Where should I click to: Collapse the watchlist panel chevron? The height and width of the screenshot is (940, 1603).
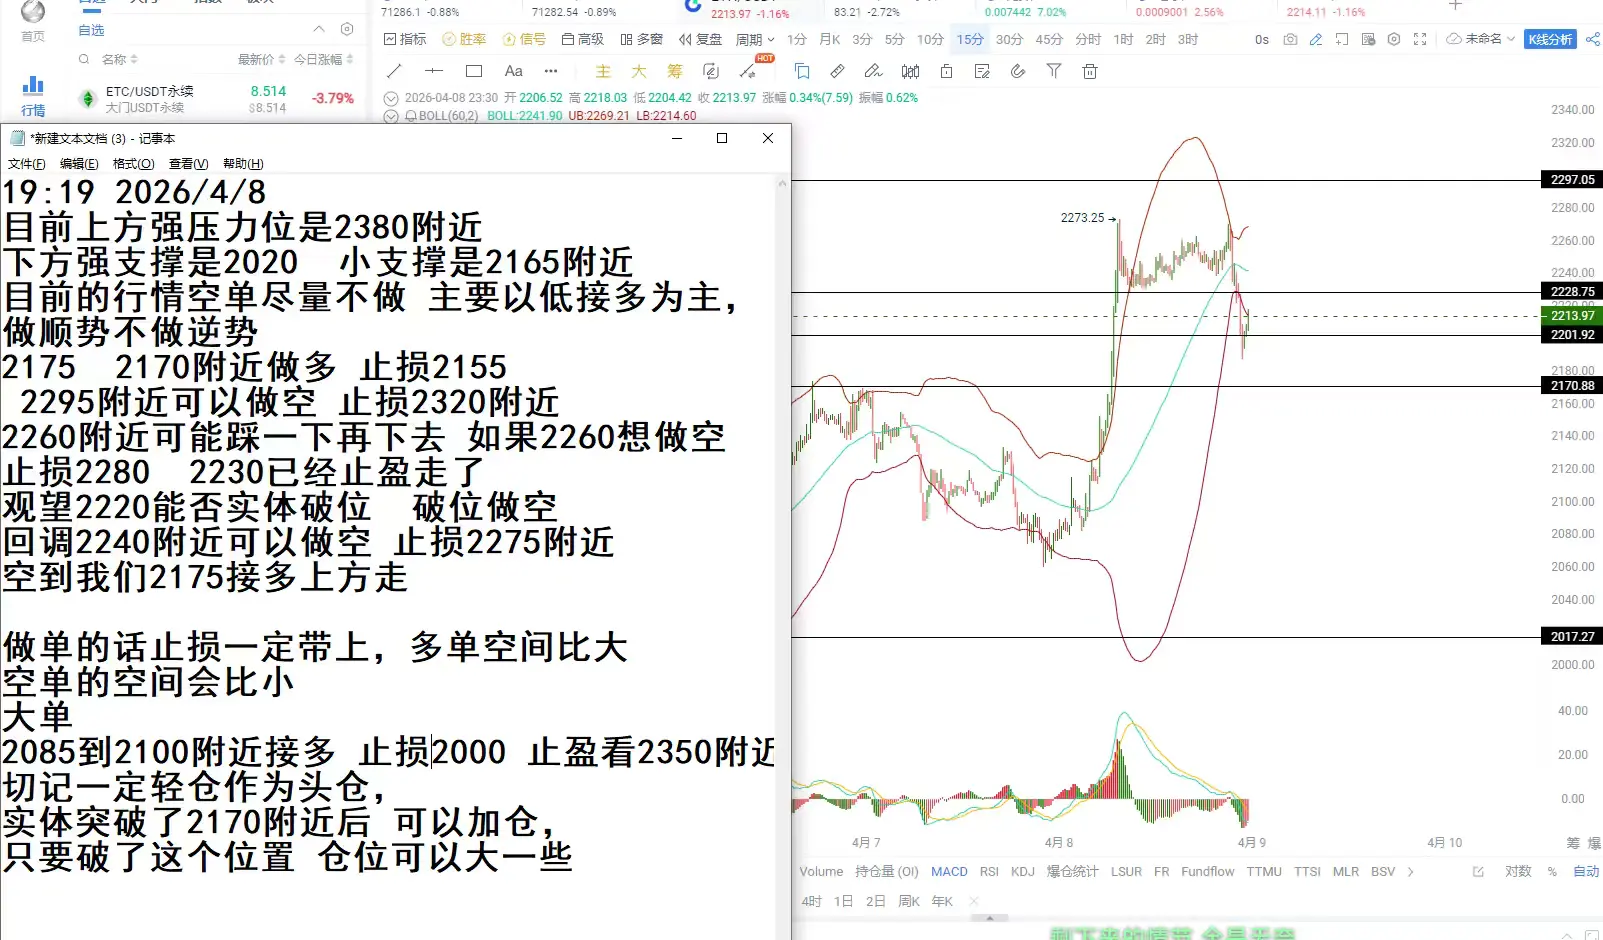(319, 29)
